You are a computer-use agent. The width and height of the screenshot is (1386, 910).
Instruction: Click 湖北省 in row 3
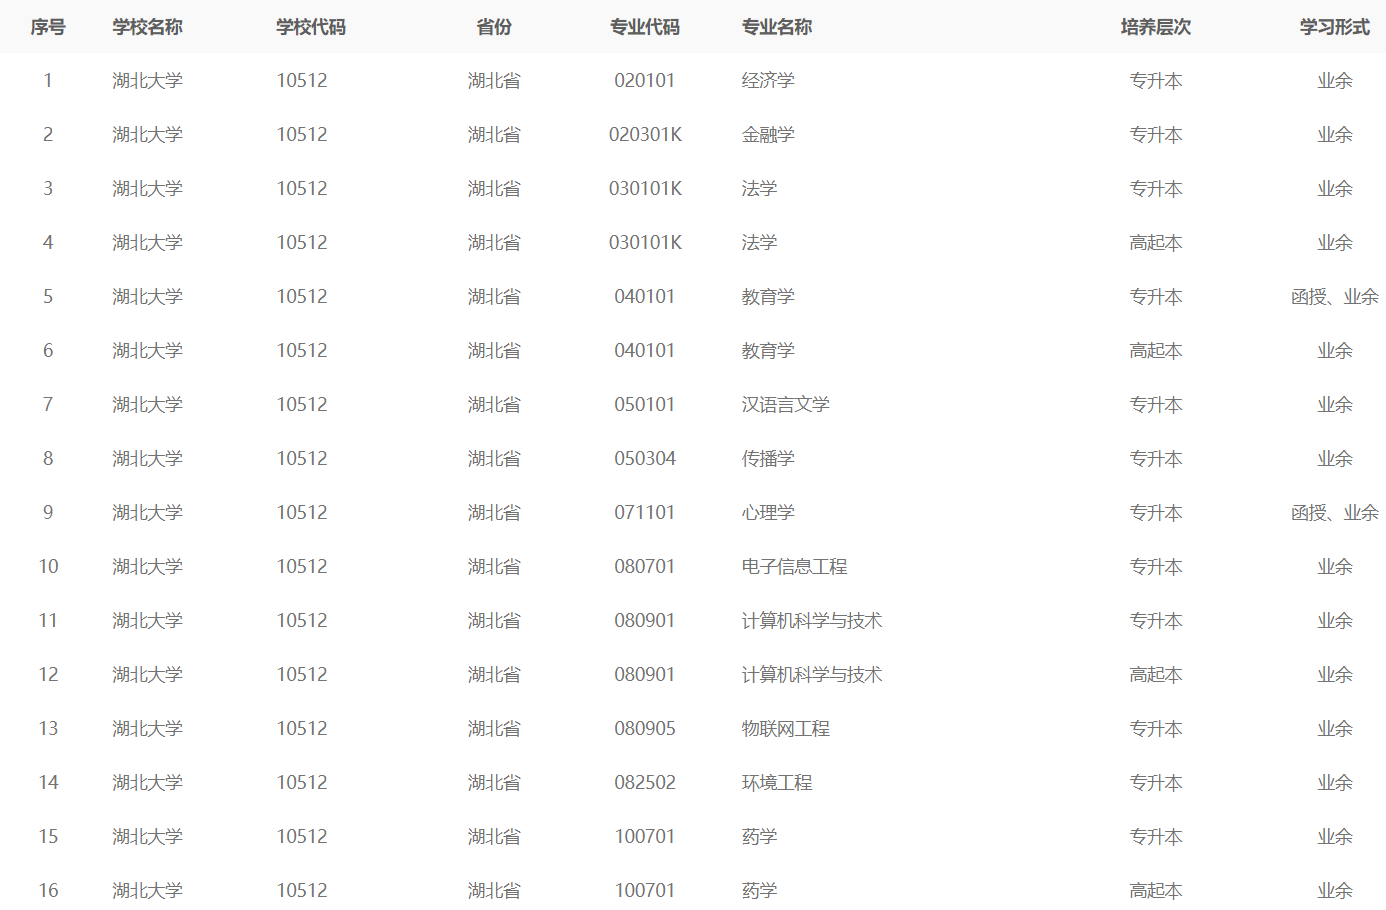(x=494, y=189)
